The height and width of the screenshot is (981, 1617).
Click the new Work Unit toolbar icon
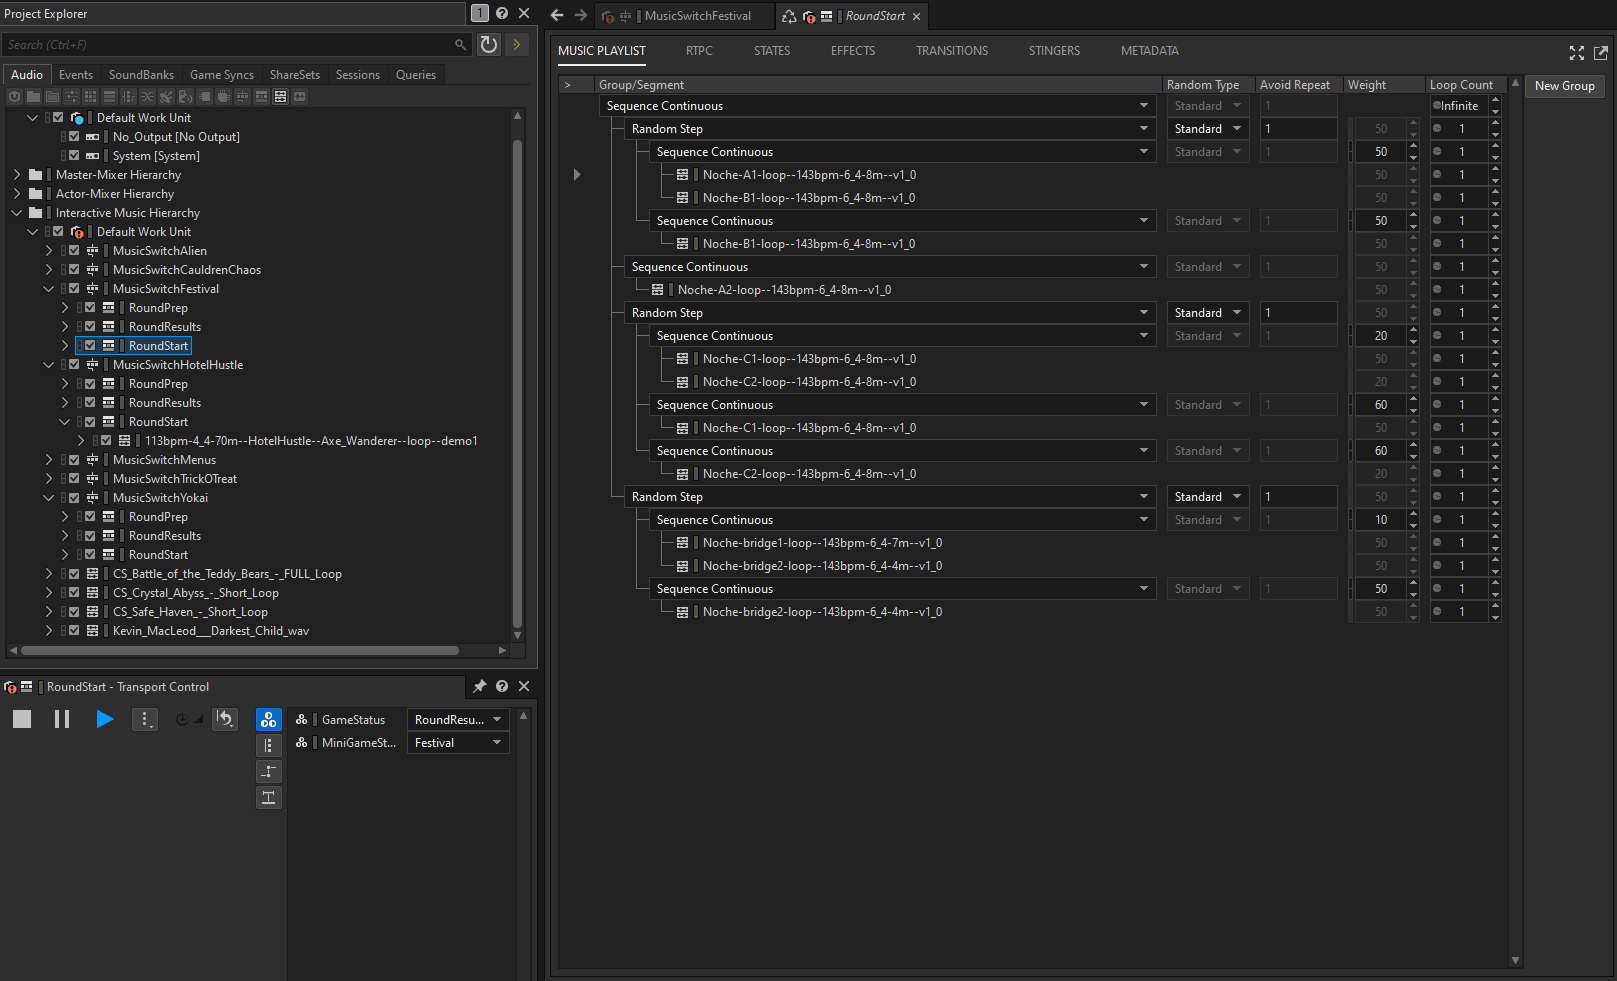[14, 97]
